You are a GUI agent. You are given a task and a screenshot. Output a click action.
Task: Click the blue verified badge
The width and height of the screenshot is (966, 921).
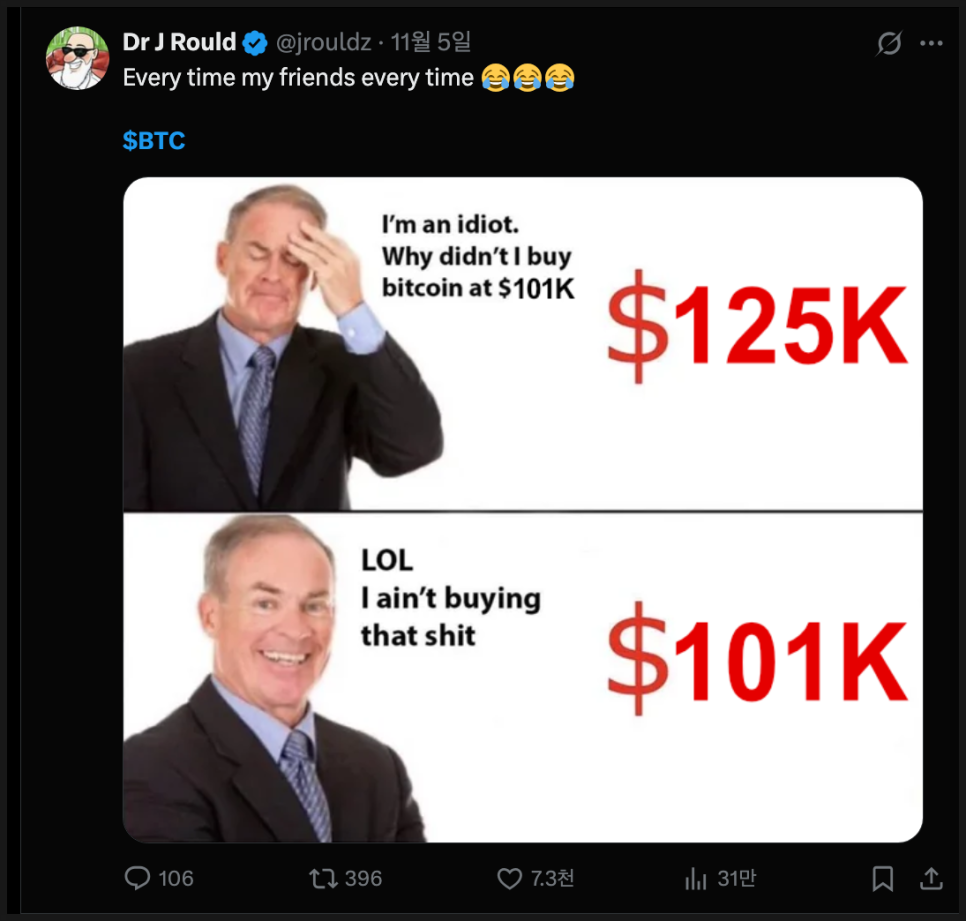[x=254, y=43]
